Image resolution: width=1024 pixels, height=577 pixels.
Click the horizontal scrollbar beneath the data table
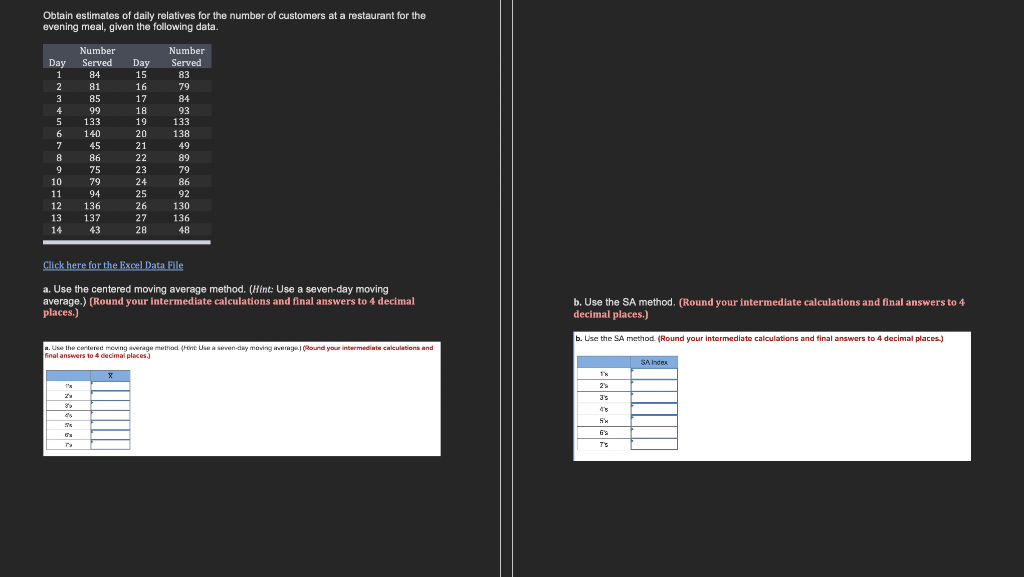[127, 242]
